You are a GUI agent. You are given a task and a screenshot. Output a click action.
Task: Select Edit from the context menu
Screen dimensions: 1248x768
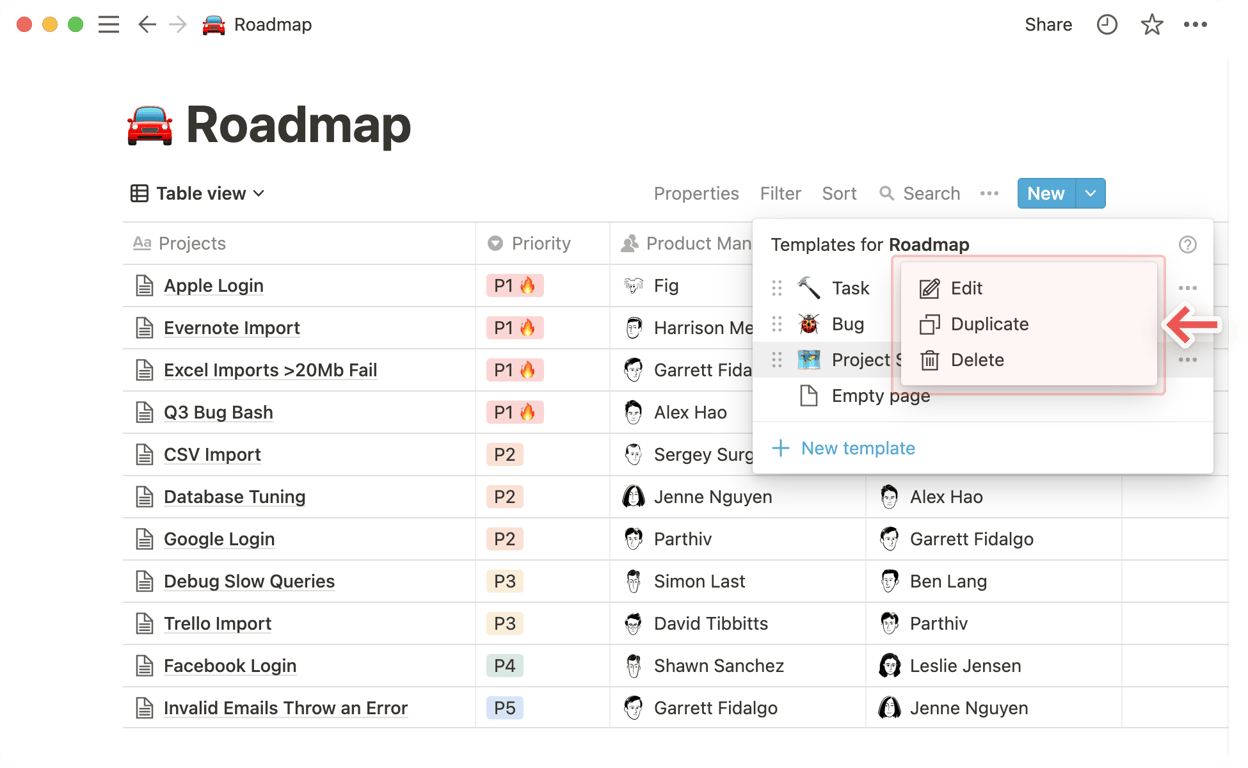(x=966, y=288)
